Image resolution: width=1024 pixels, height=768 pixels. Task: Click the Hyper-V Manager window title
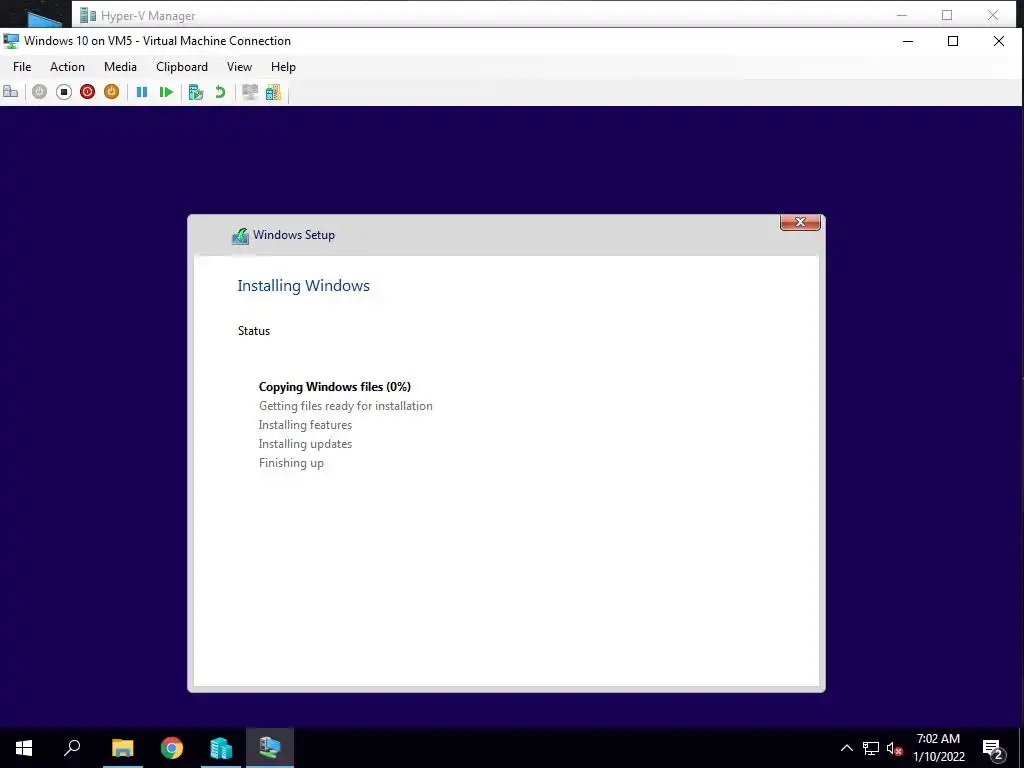click(x=148, y=16)
